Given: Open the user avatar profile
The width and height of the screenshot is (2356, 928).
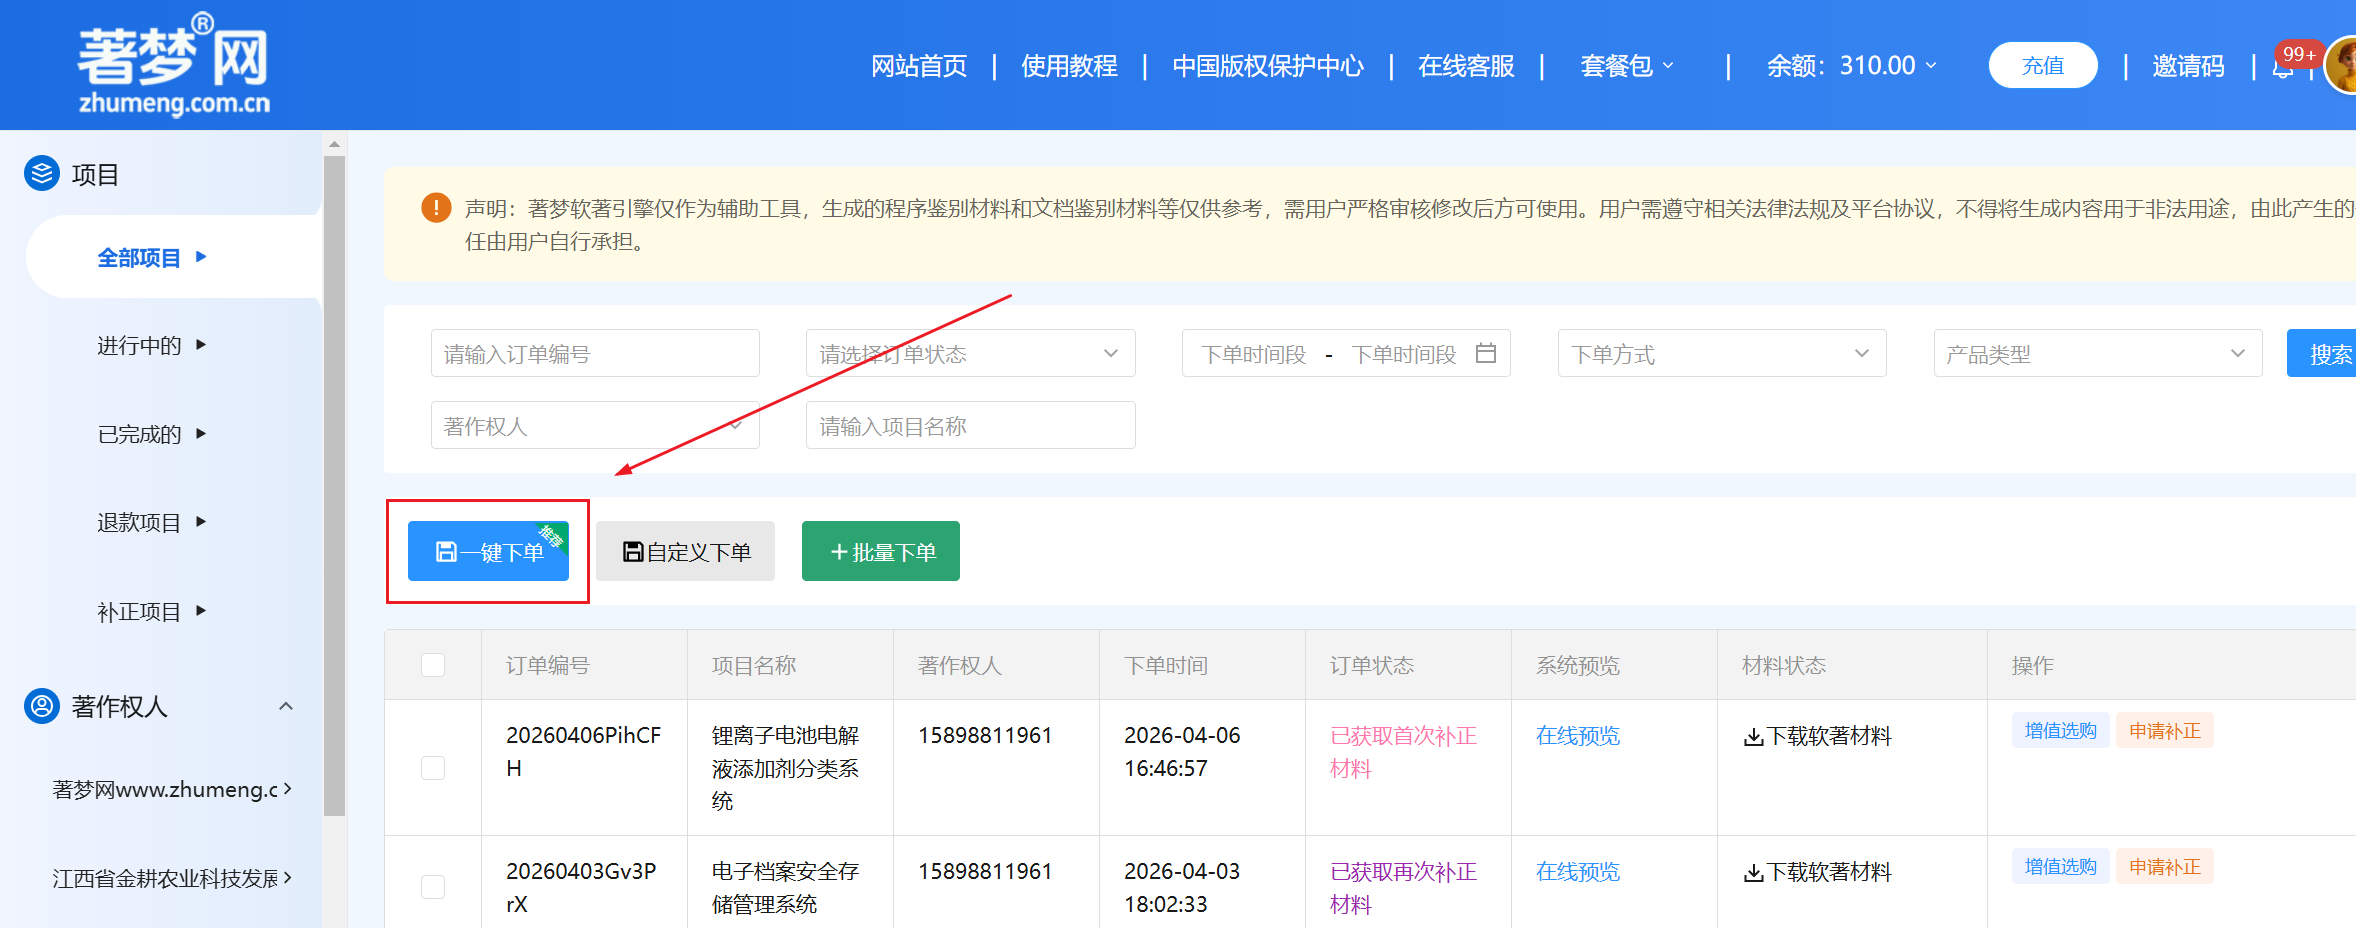Looking at the screenshot, I should 2342,66.
